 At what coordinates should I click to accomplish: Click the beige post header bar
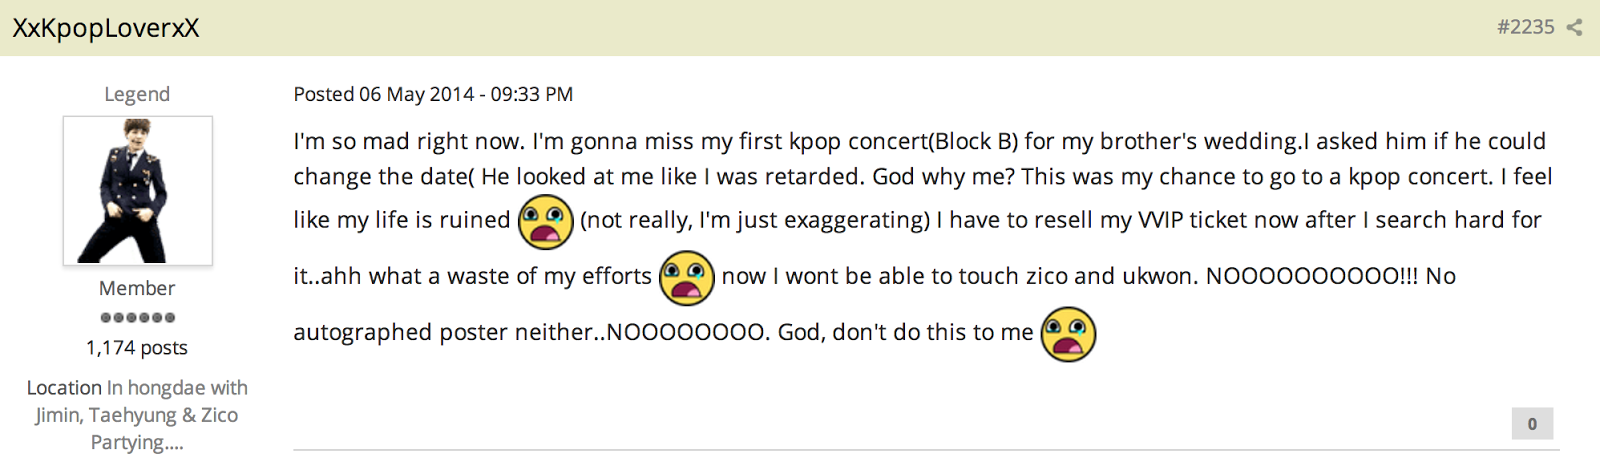[800, 28]
